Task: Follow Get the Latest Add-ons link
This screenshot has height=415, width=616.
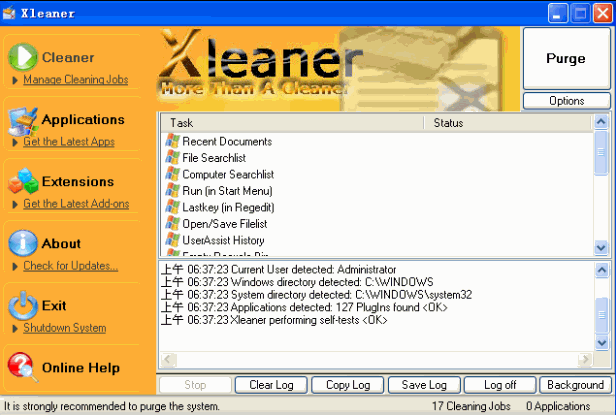Action: tap(76, 204)
